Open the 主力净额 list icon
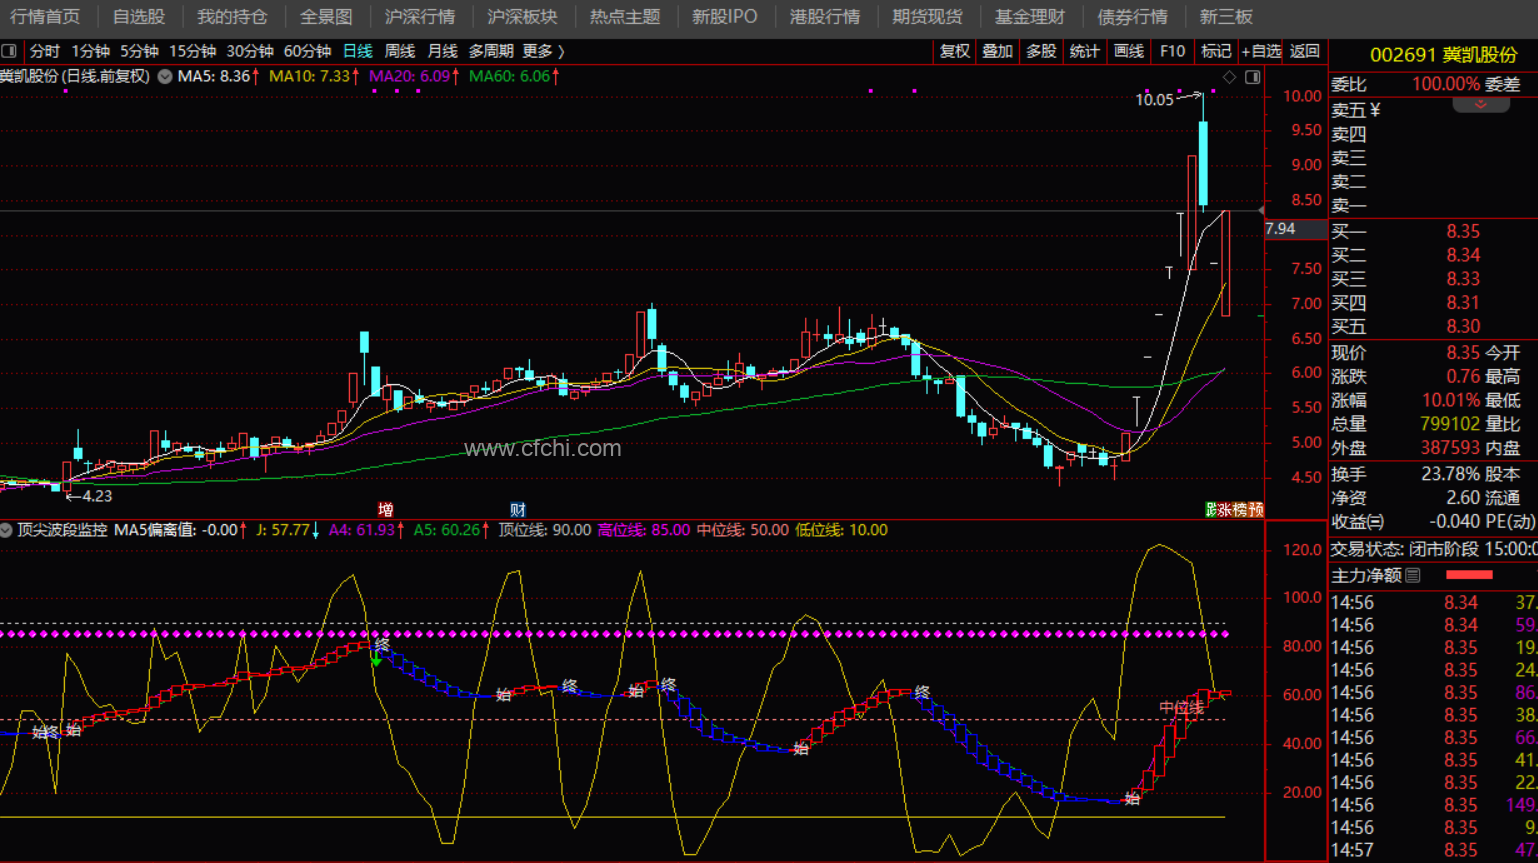This screenshot has width=1538, height=863. click(x=1413, y=575)
